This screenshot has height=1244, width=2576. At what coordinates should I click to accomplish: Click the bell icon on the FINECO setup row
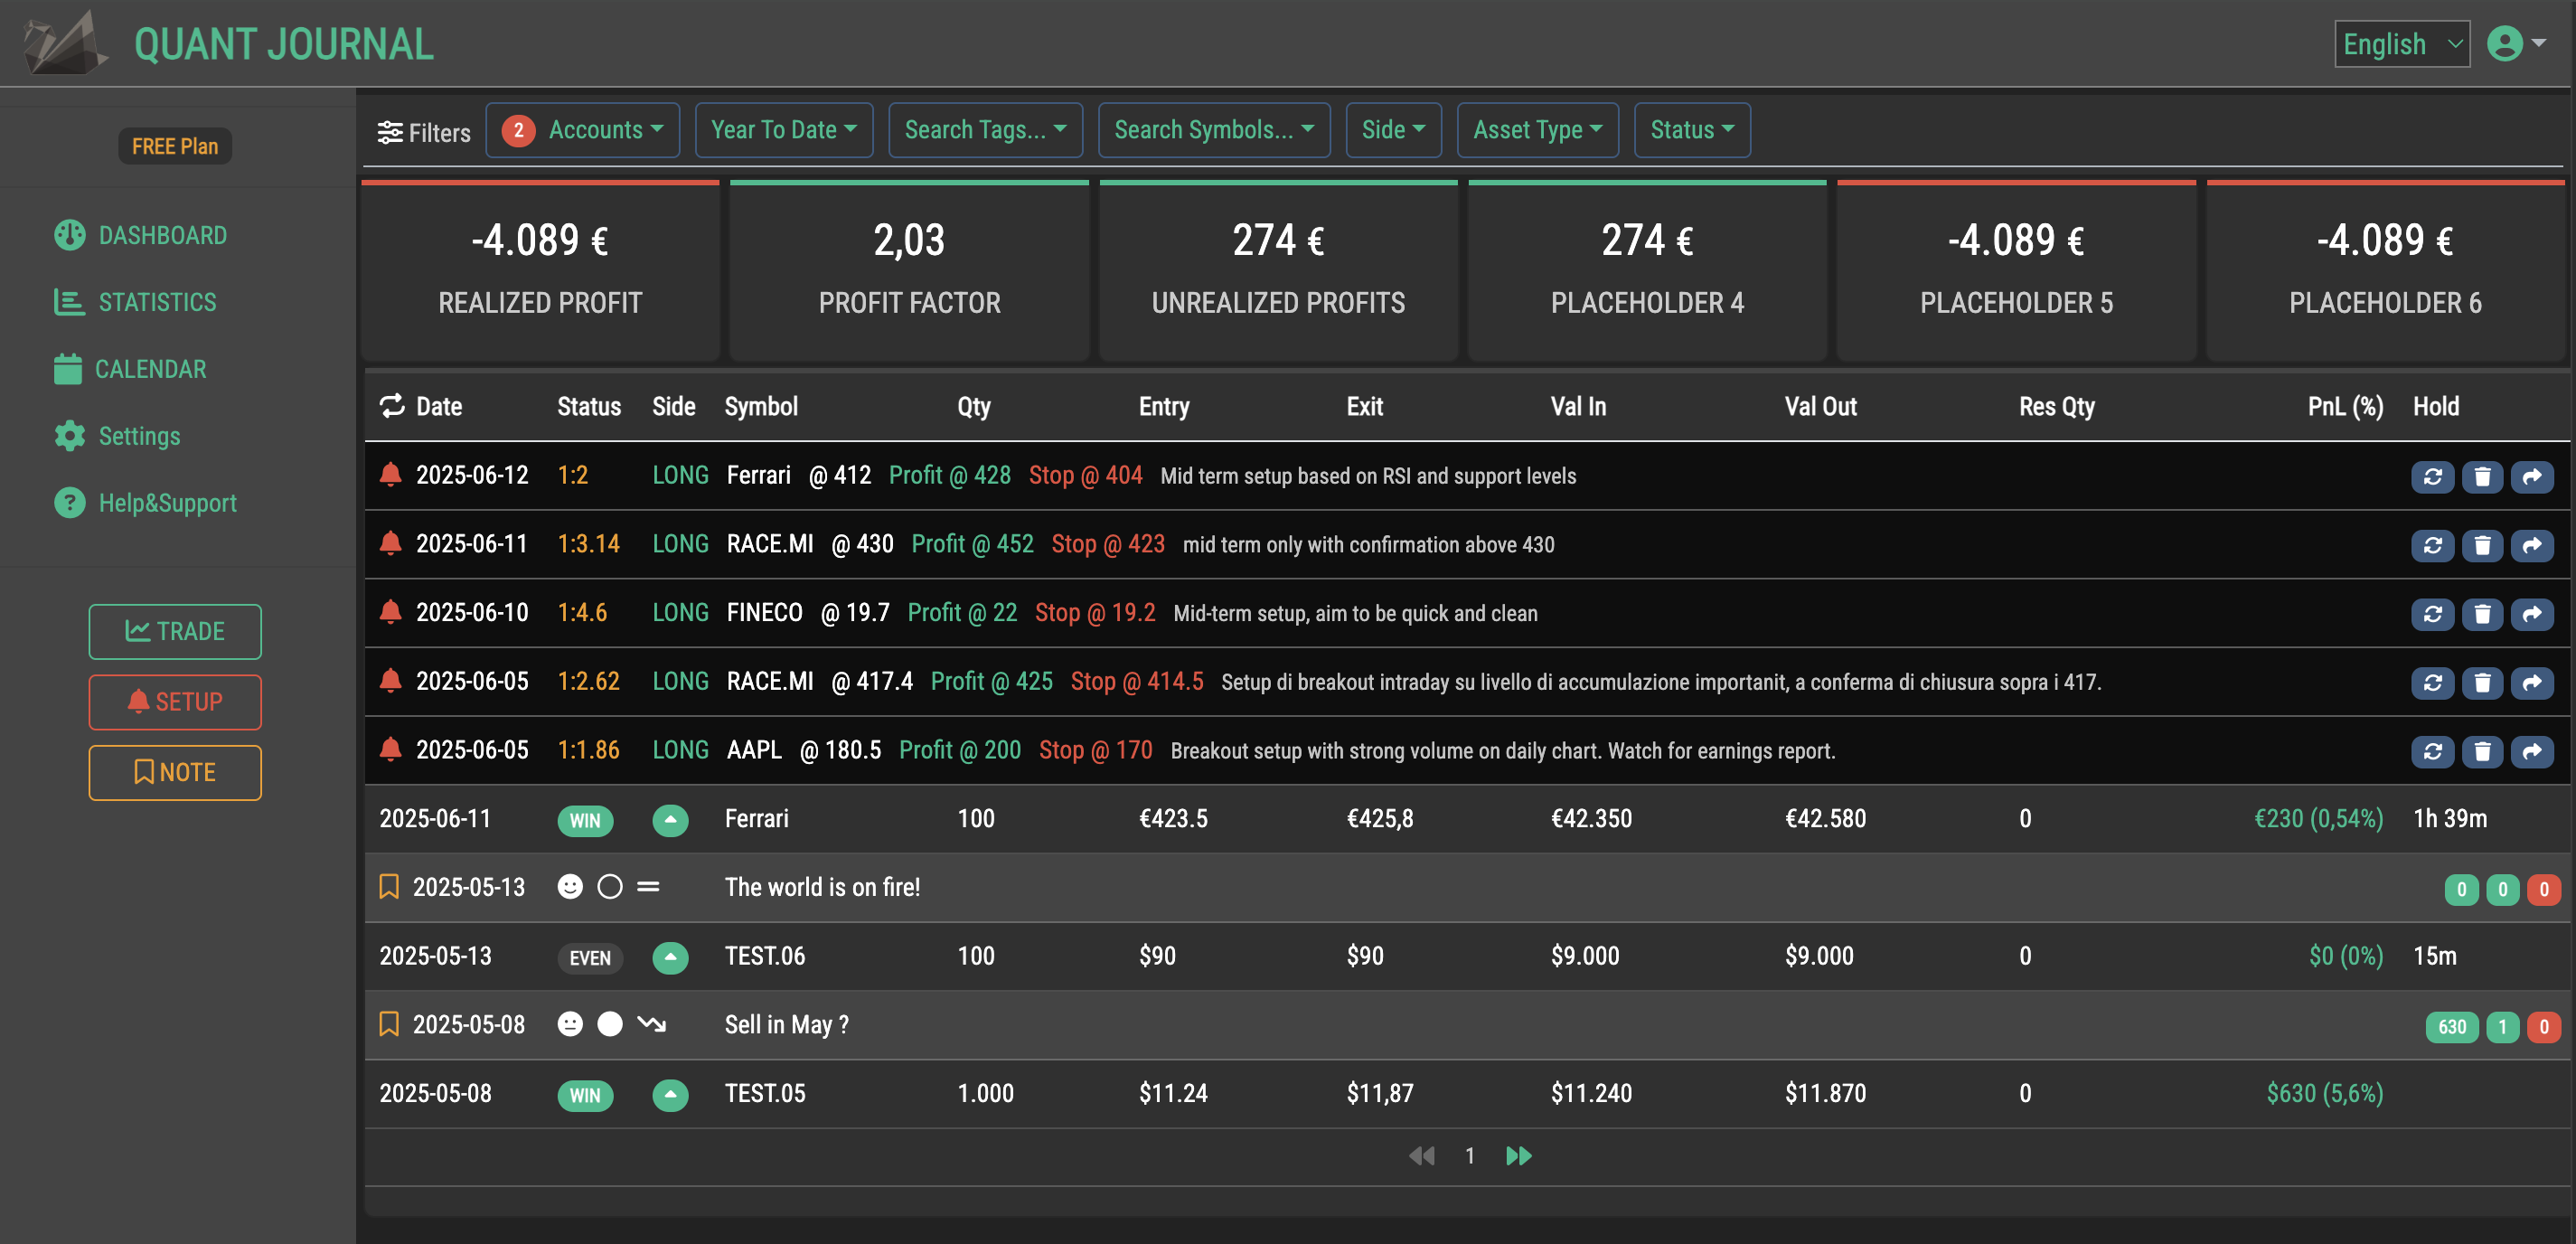point(391,612)
